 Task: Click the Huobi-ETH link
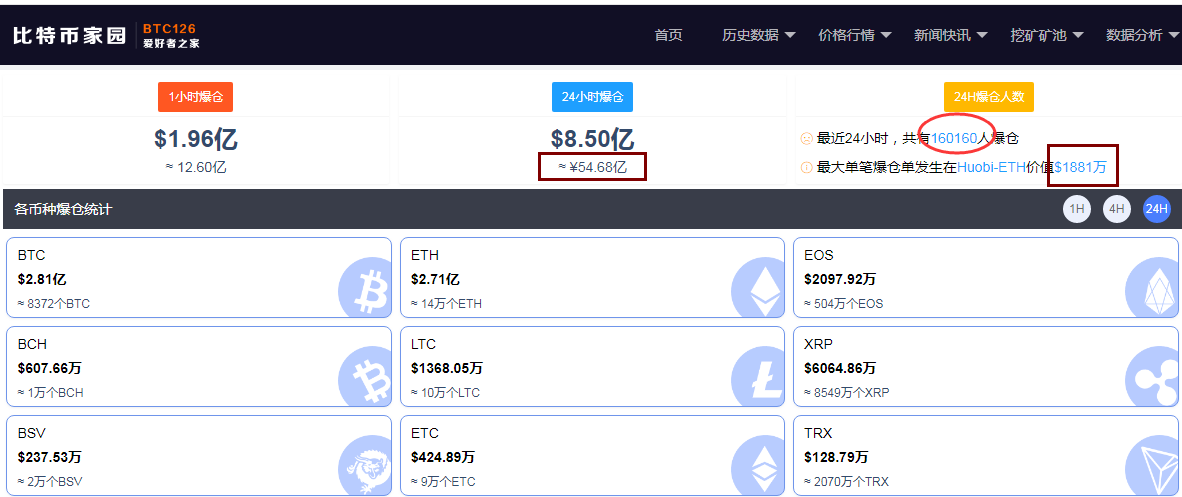pyautogui.click(x=991, y=167)
